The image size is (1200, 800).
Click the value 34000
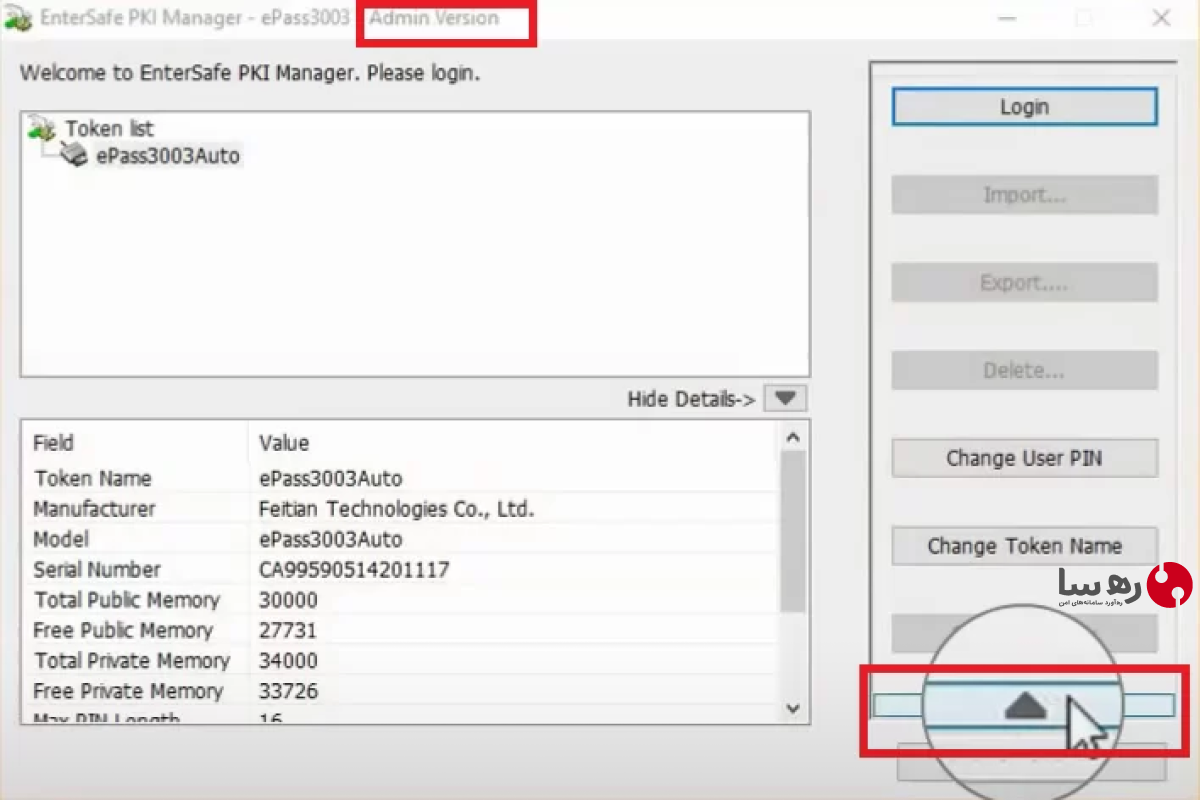(x=288, y=661)
